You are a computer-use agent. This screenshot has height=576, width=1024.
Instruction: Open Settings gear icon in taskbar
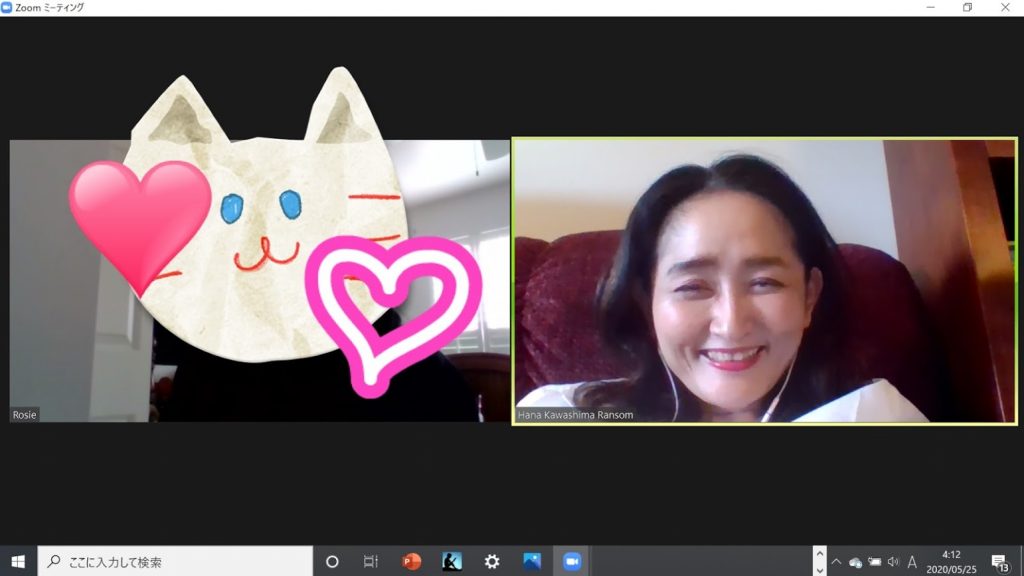tap(492, 561)
